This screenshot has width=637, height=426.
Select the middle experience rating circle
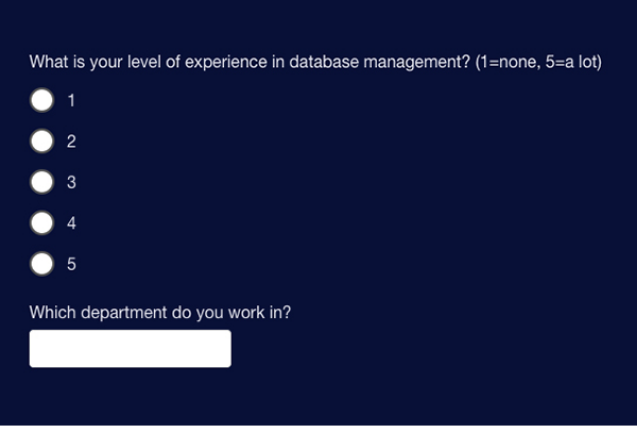[42, 182]
